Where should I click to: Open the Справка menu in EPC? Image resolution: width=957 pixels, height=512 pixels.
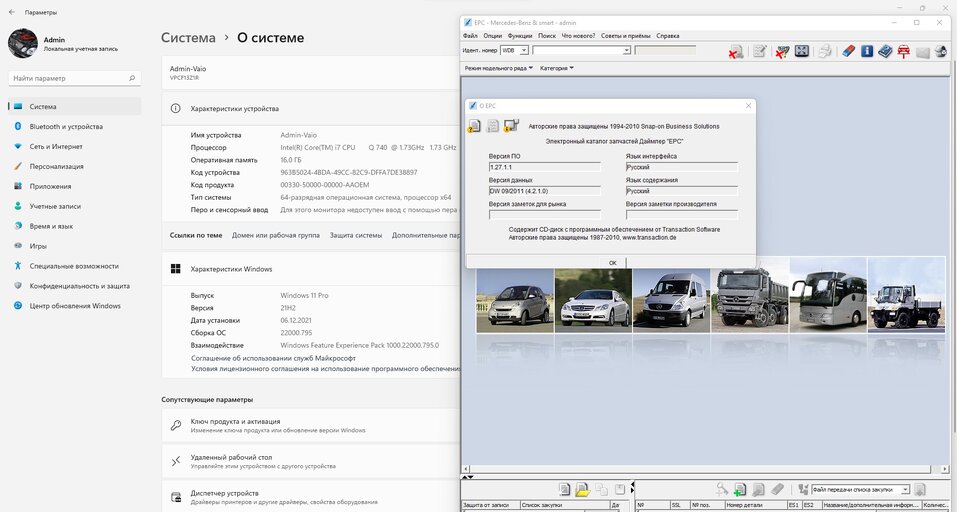click(x=668, y=36)
